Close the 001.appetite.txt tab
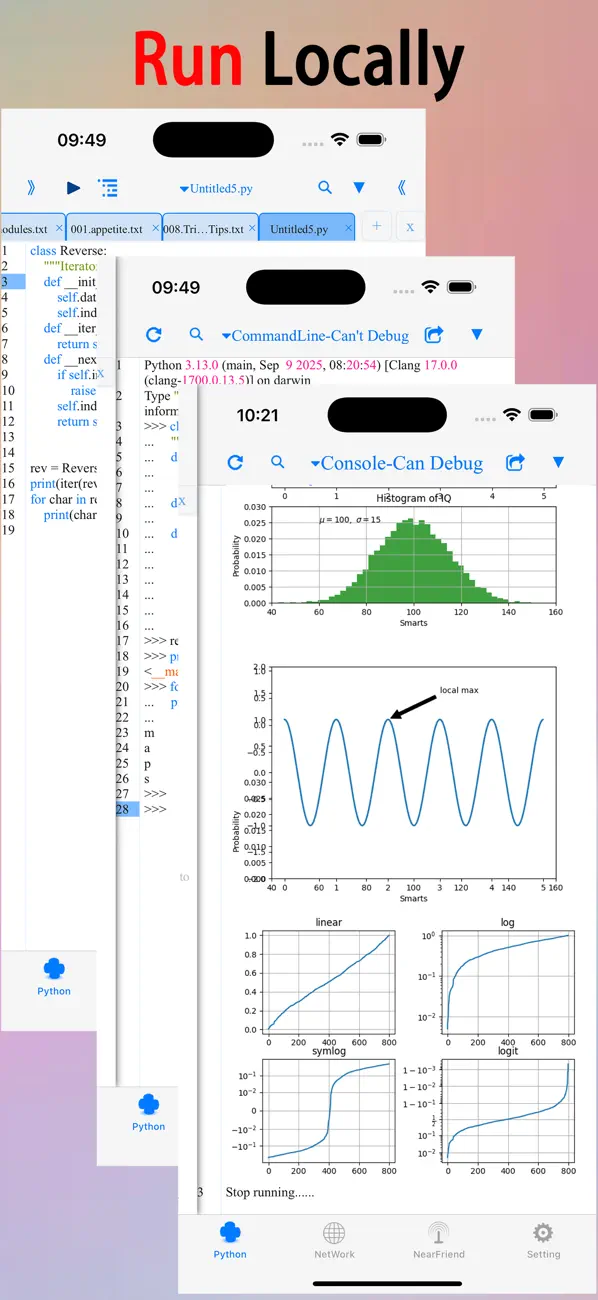Screen dimensions: 598x1300 pos(154,229)
